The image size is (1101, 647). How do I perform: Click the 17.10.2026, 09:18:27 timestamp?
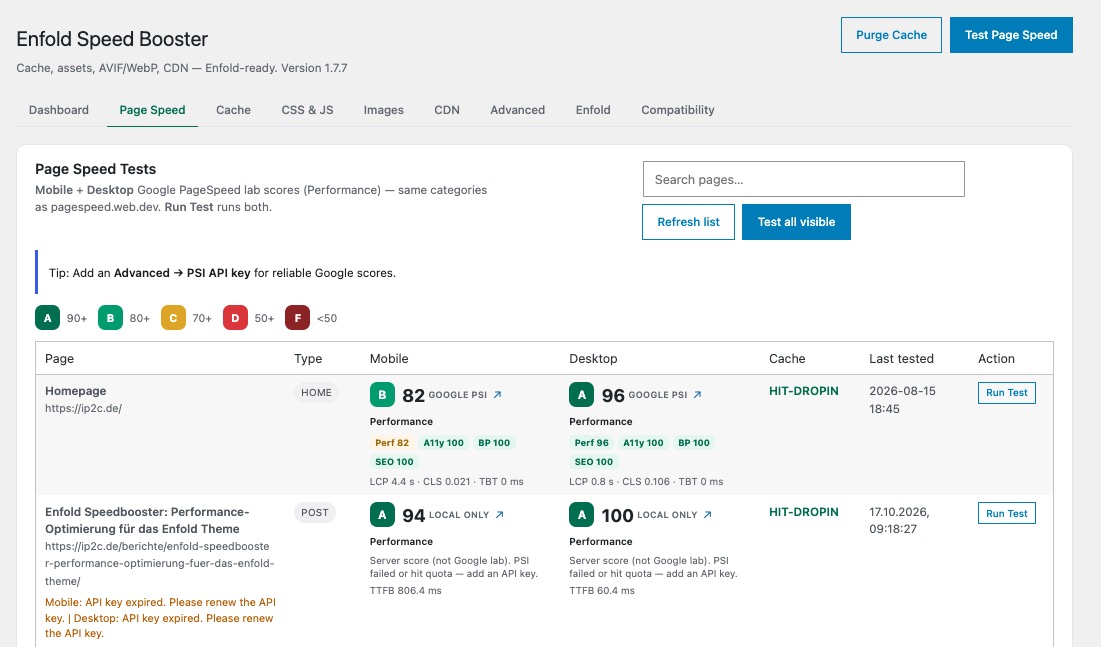click(x=899, y=521)
